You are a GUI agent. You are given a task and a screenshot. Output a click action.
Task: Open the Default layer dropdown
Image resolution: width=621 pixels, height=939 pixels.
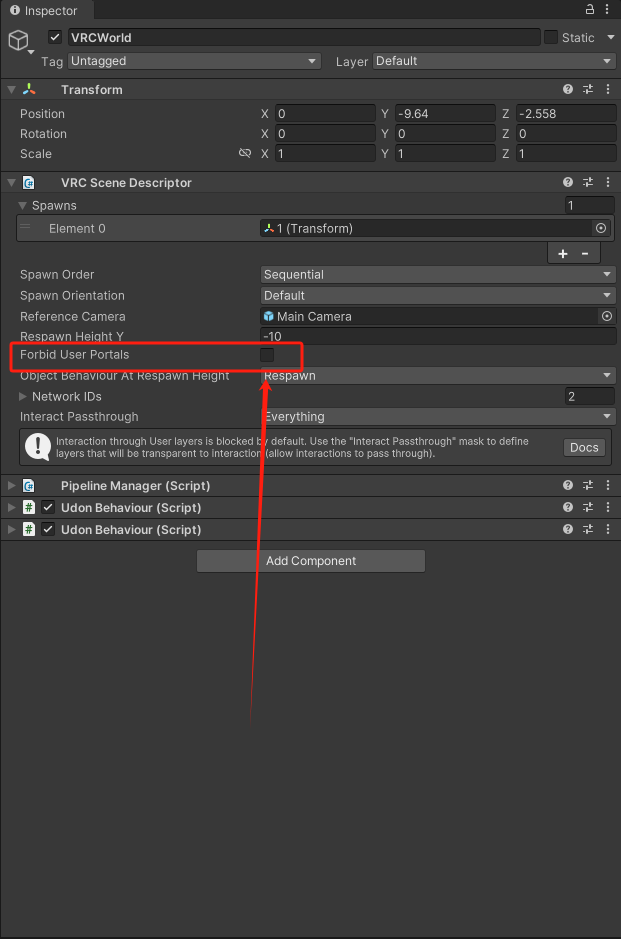click(x=494, y=61)
